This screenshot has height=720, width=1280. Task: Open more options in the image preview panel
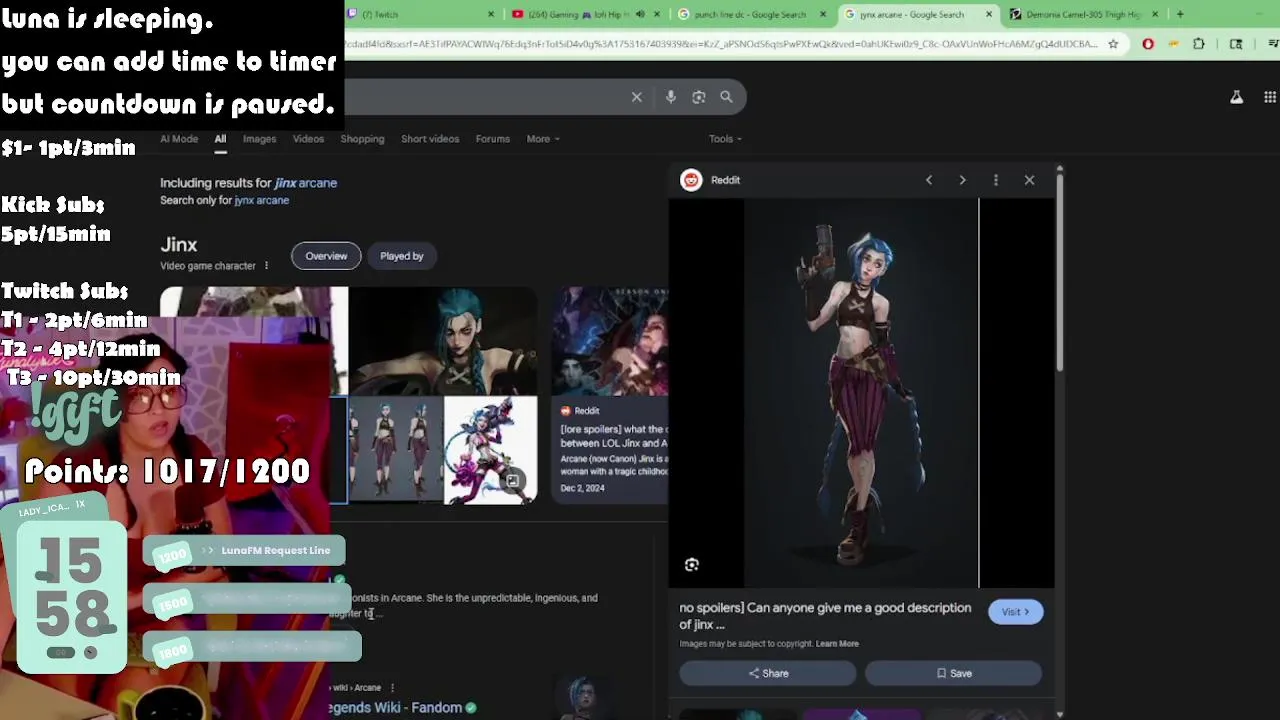[x=995, y=180]
